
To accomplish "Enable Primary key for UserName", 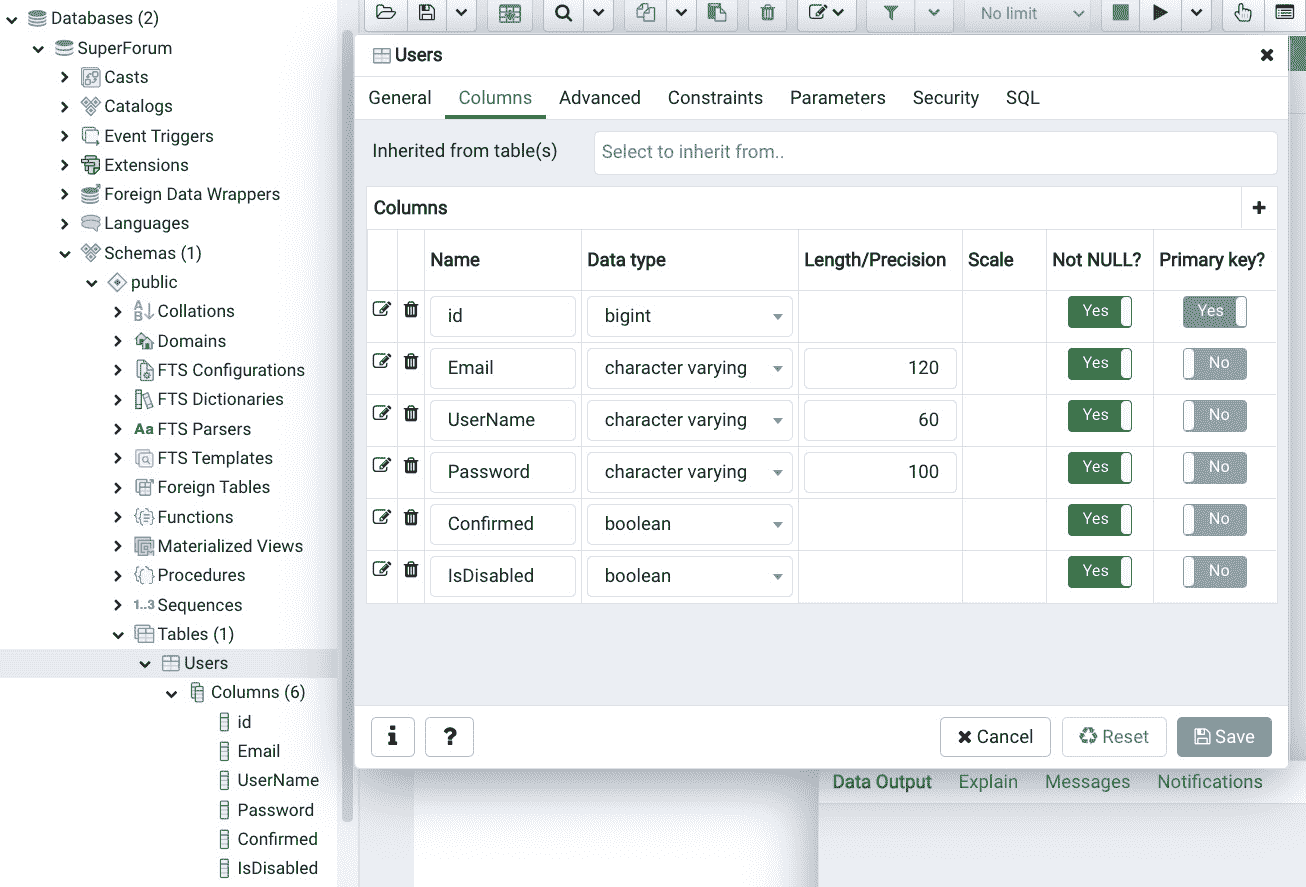I will click(x=1214, y=415).
